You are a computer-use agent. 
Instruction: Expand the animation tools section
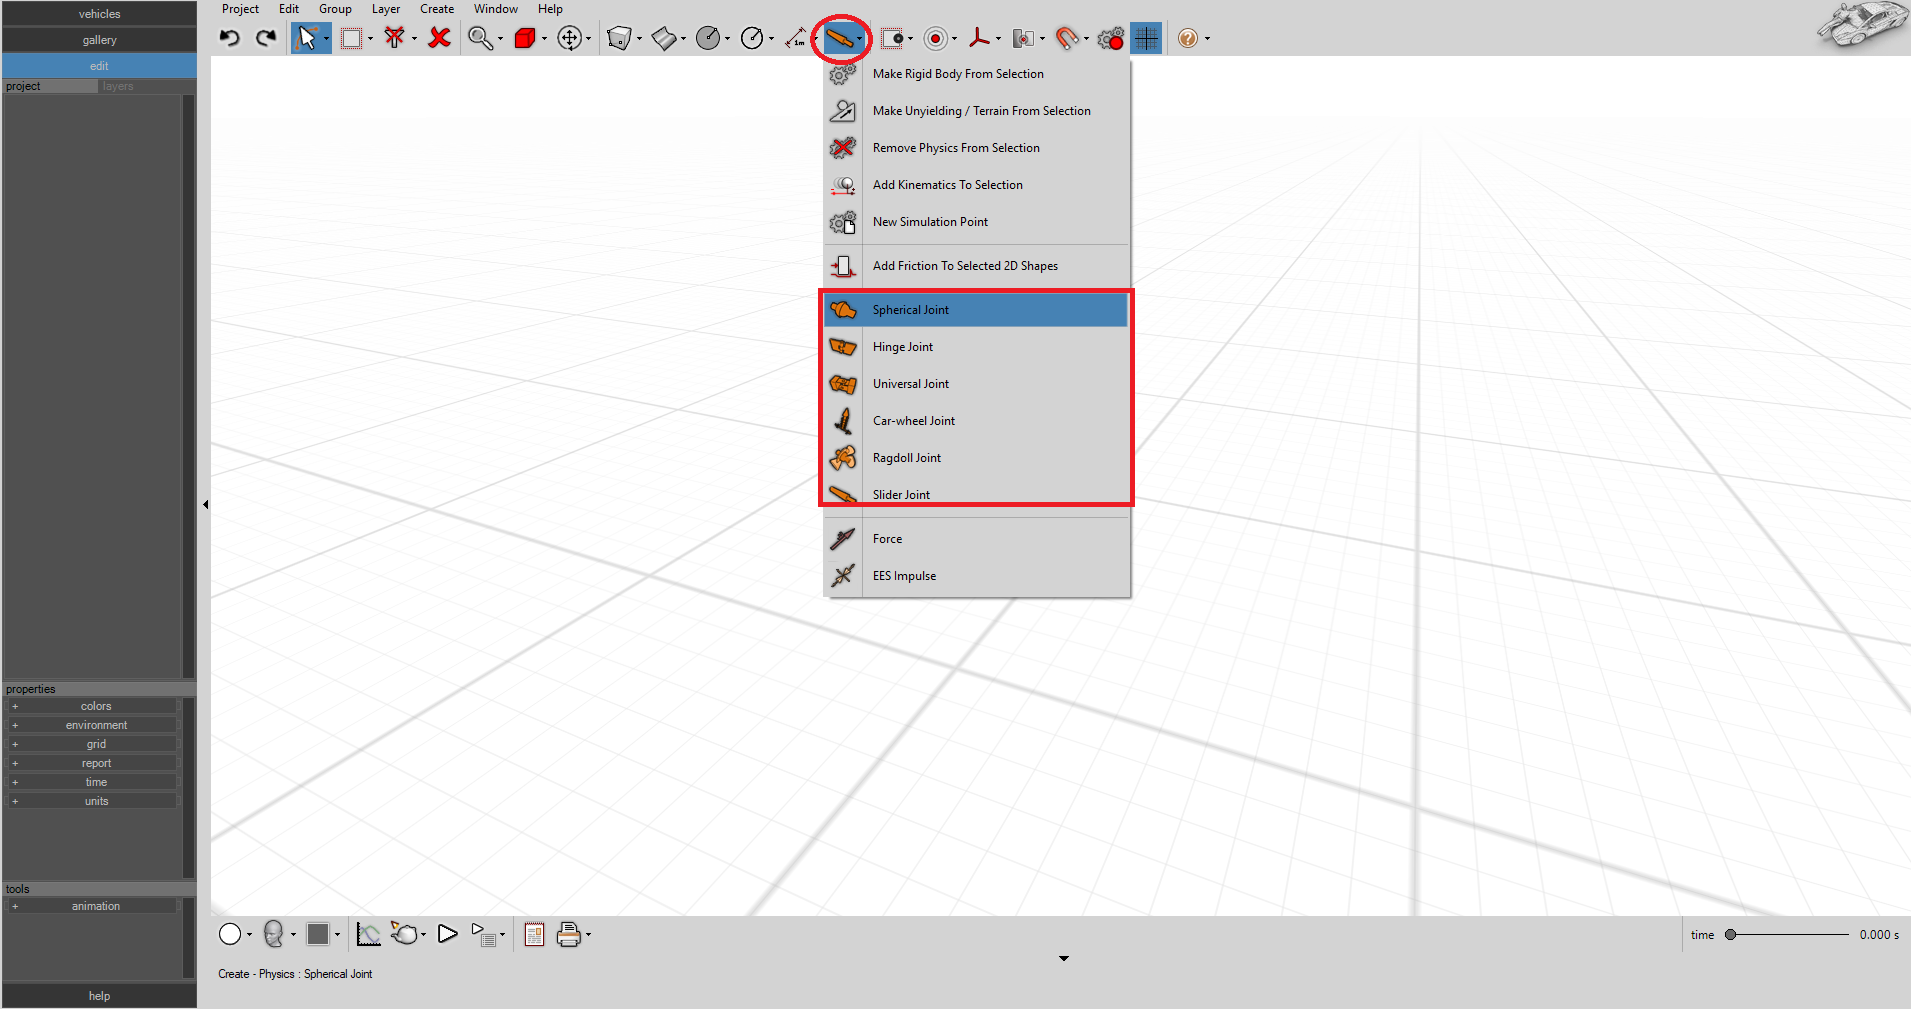pyautogui.click(x=92, y=906)
